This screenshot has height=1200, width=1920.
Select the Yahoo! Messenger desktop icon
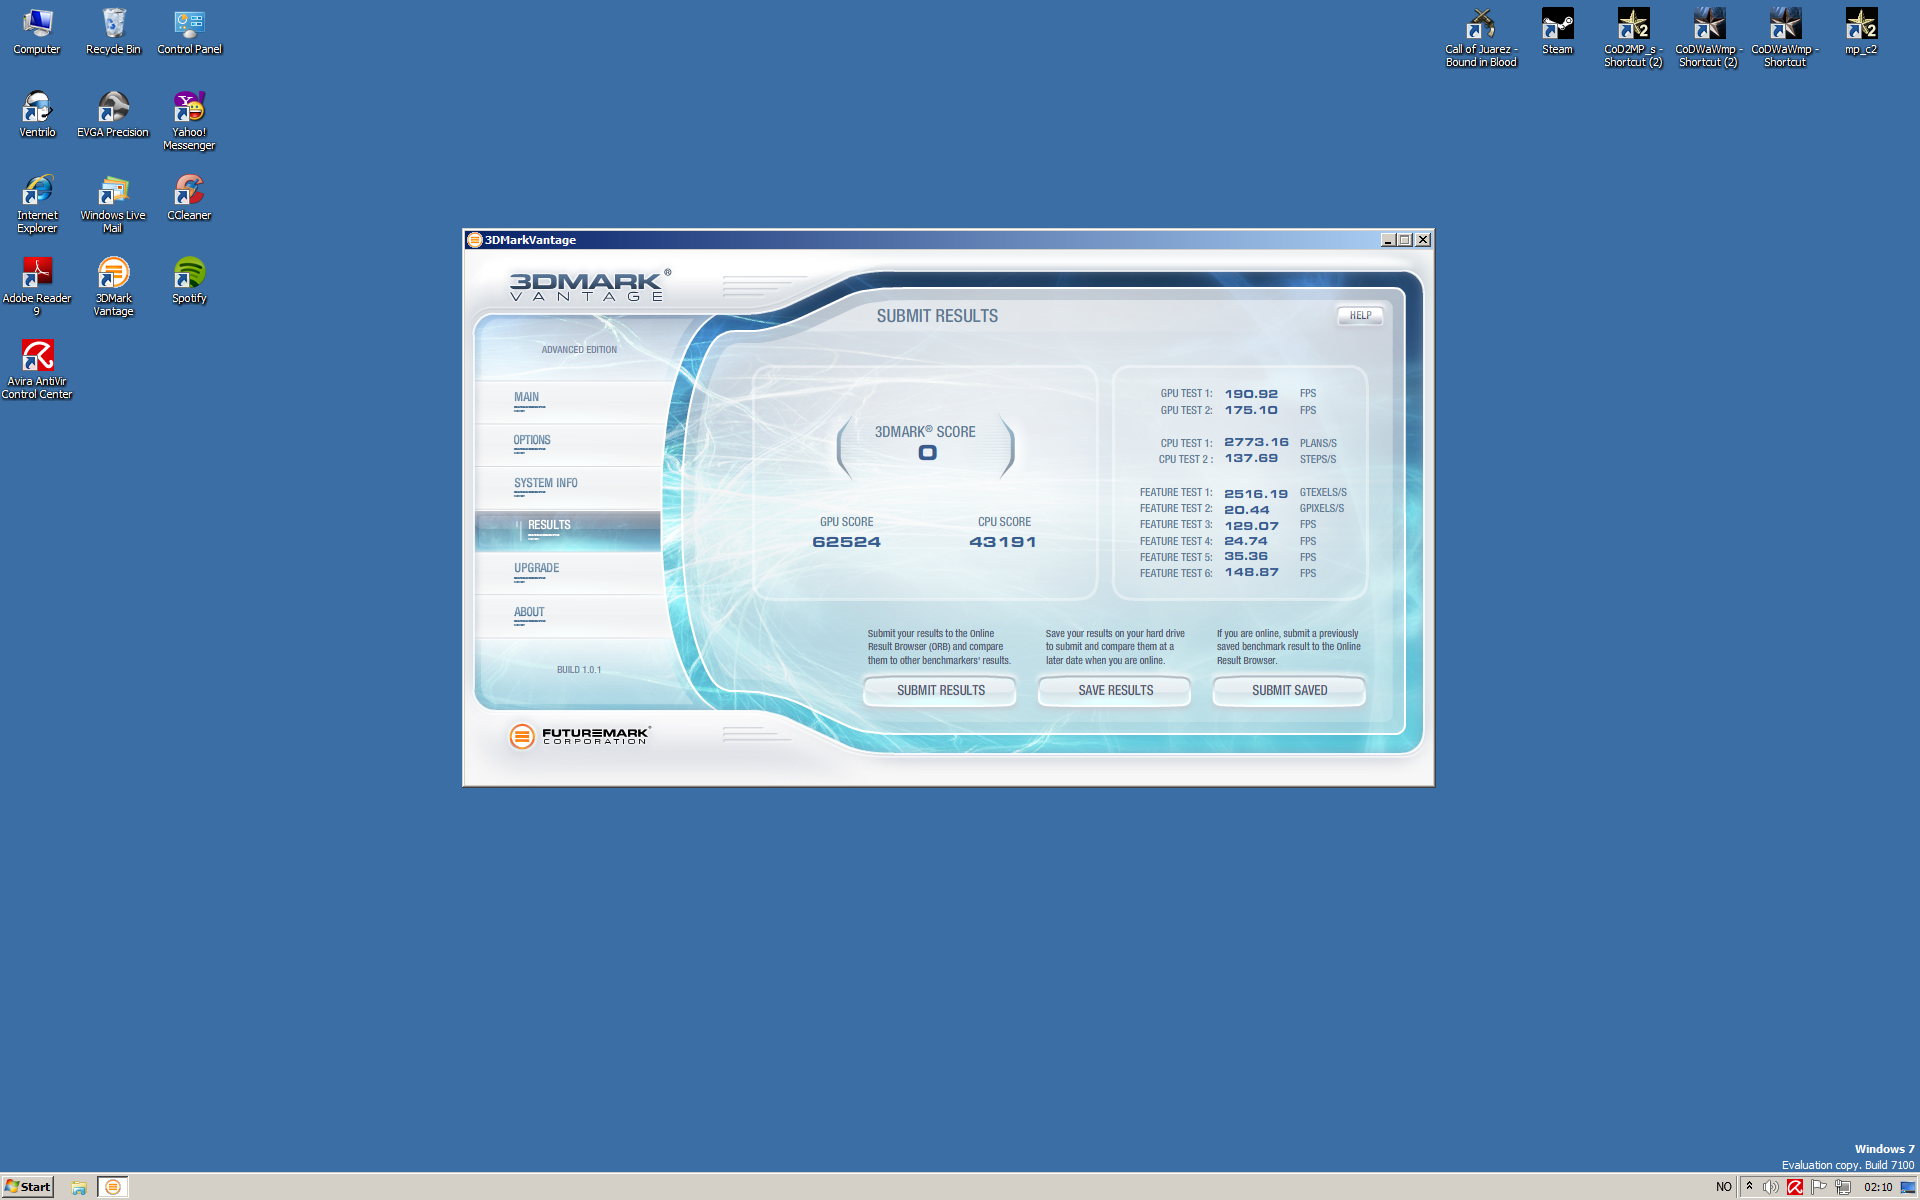pyautogui.click(x=189, y=121)
